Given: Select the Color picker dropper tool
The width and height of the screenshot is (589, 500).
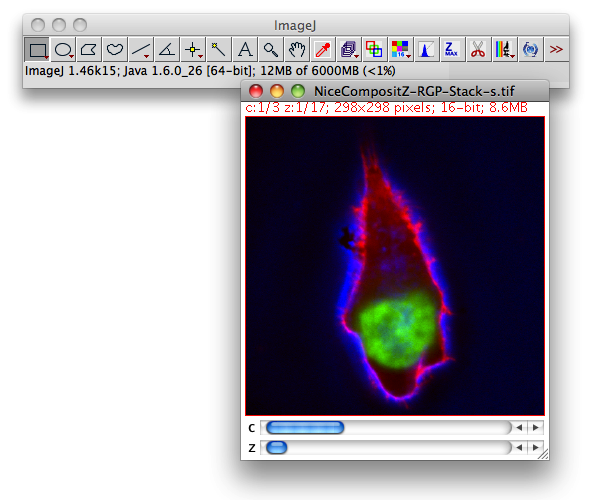Looking at the screenshot, I should pyautogui.click(x=323, y=49).
